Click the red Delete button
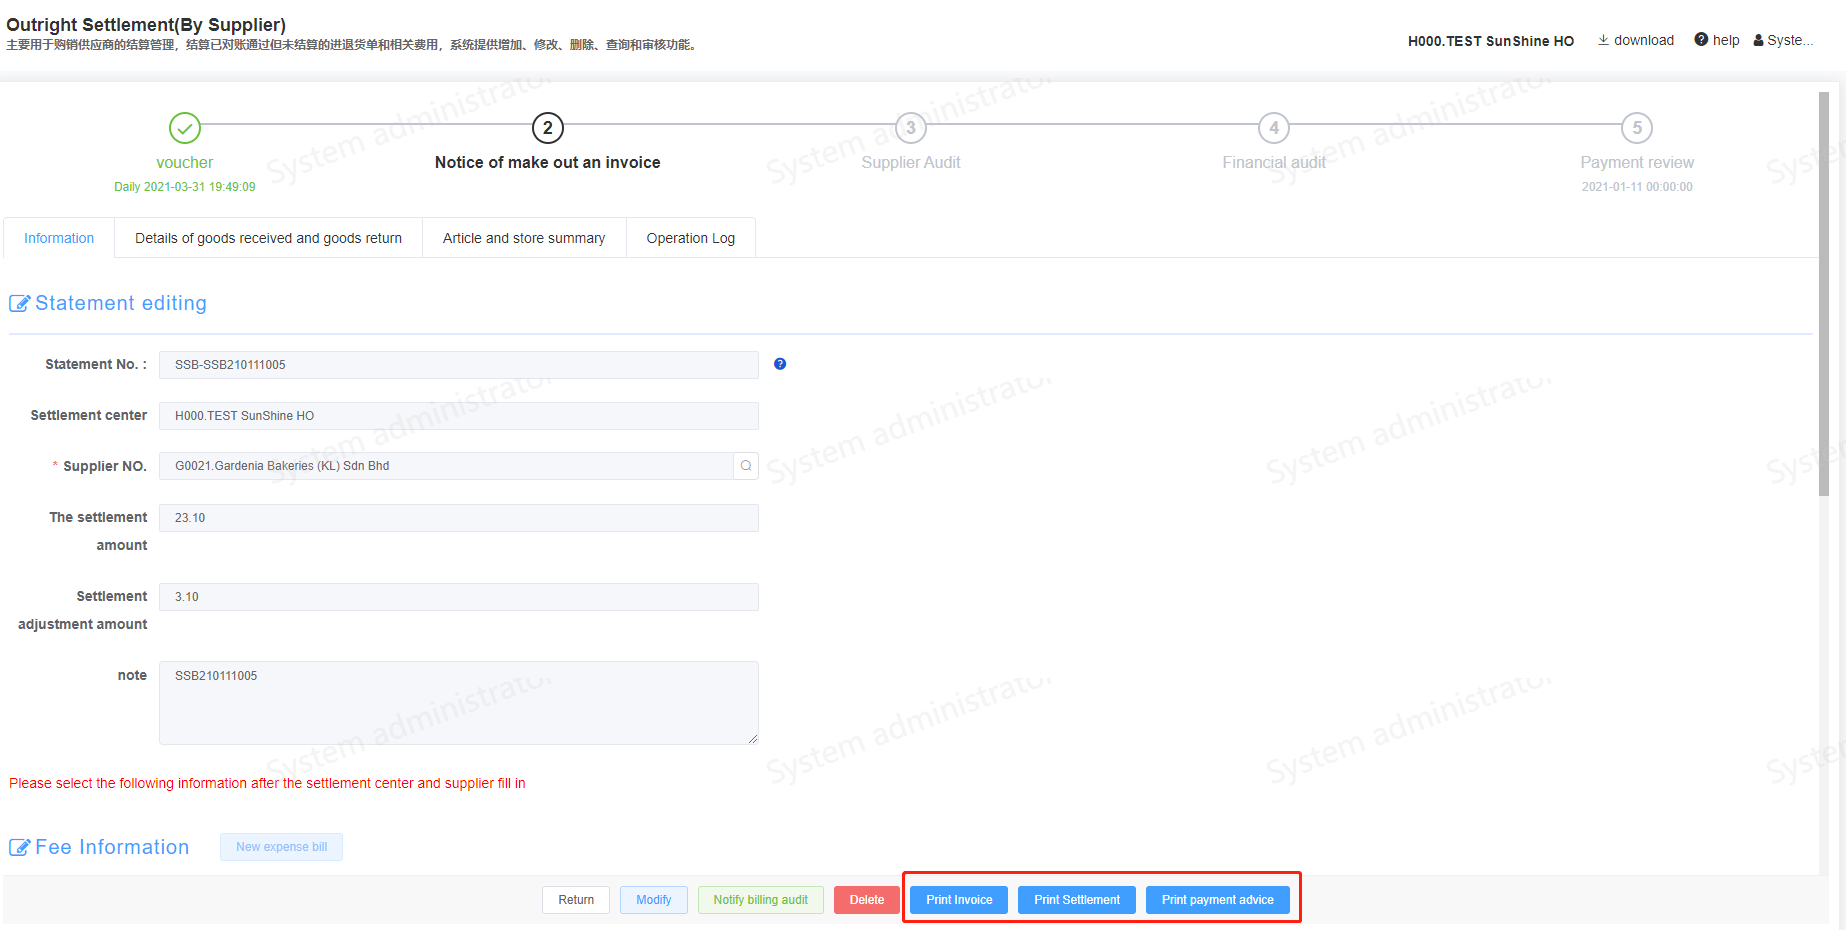 [x=867, y=900]
